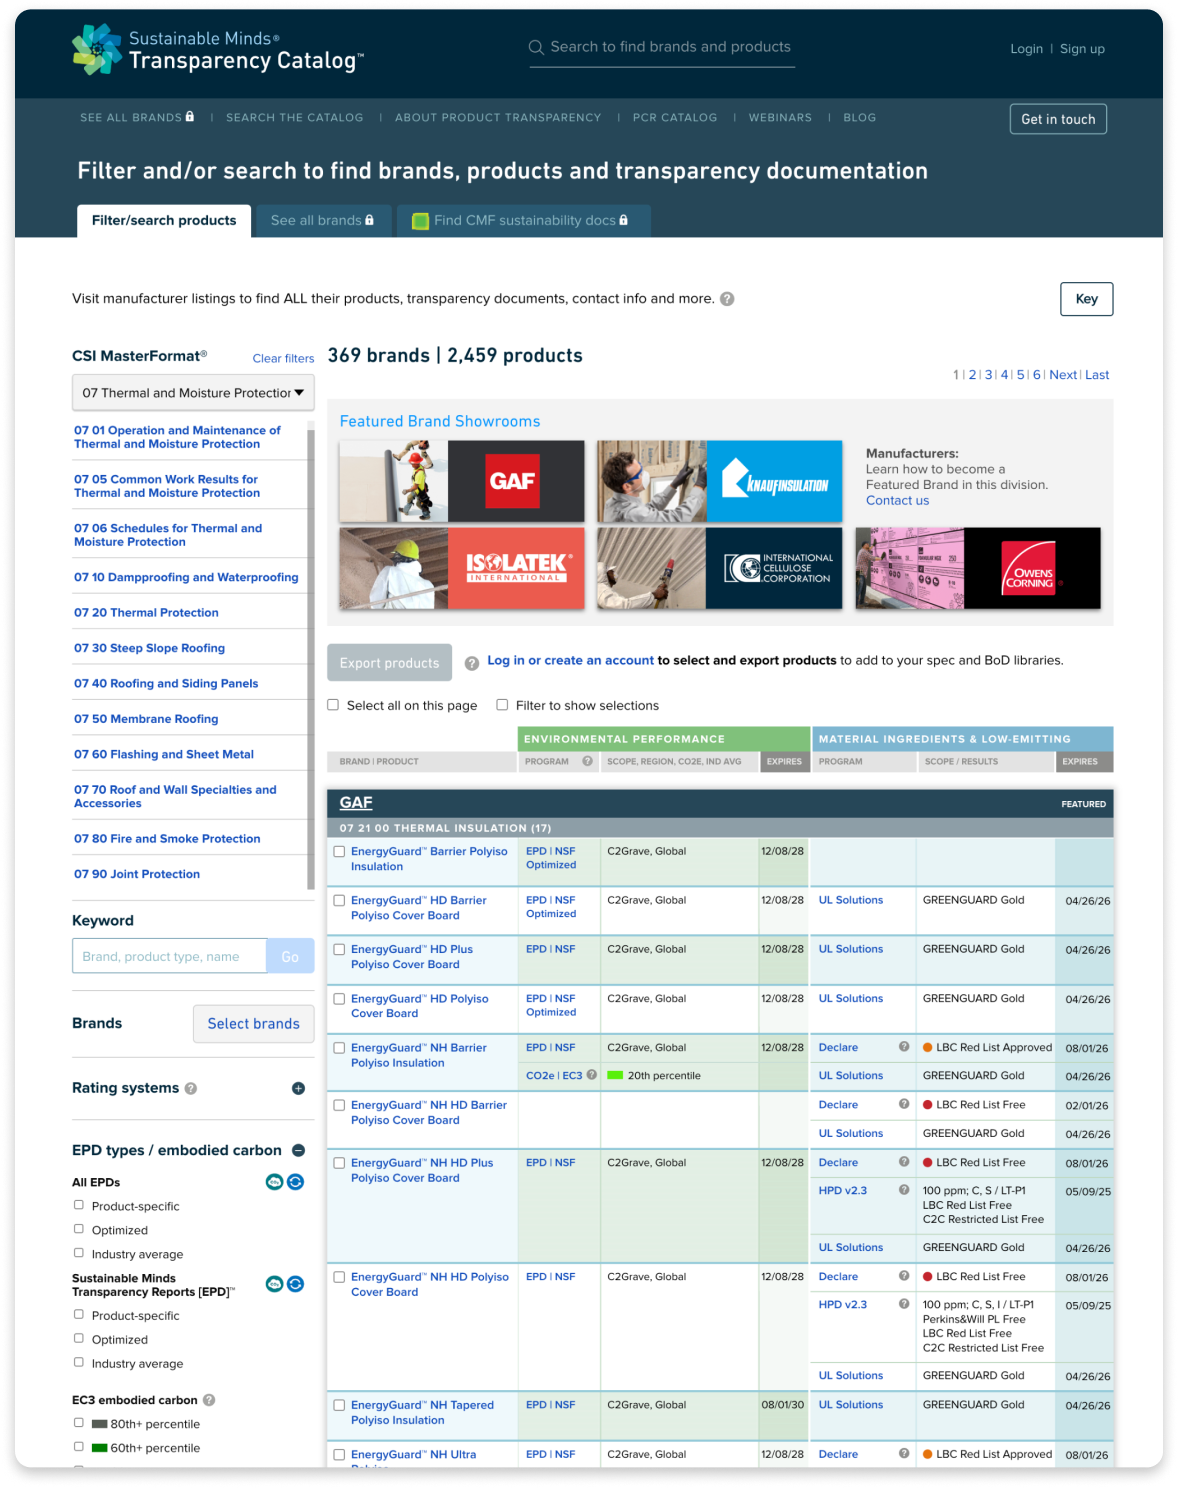1179x1489 pixels.
Task: Click help icon beside manufacturer listings text
Action: (727, 299)
